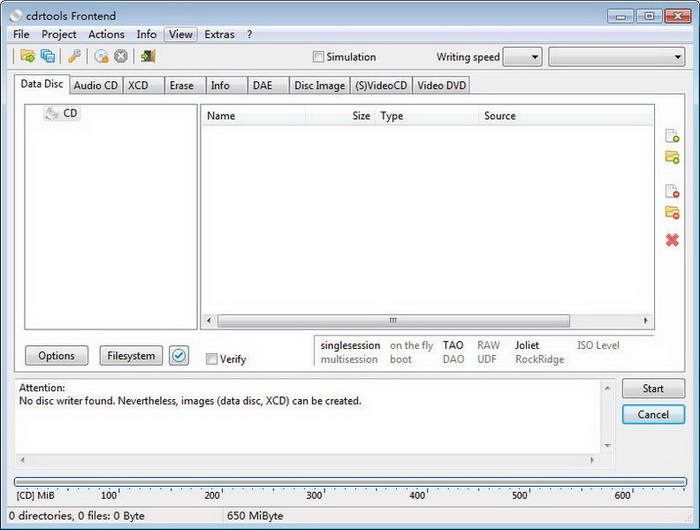Screen dimensions: 700x530
Task: Click the red X delete all icon
Action: pos(672,240)
